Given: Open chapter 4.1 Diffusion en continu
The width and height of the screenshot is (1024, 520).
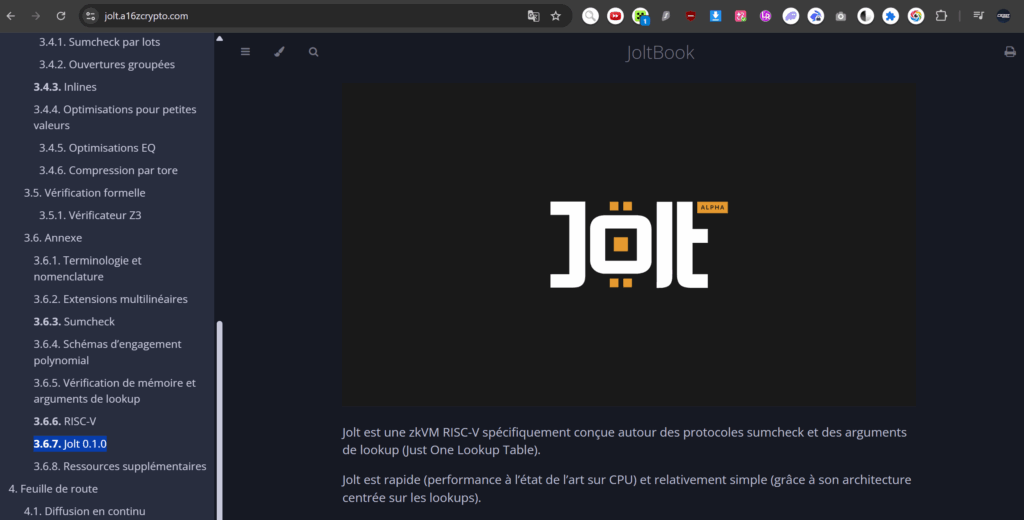Looking at the screenshot, I should (84, 511).
